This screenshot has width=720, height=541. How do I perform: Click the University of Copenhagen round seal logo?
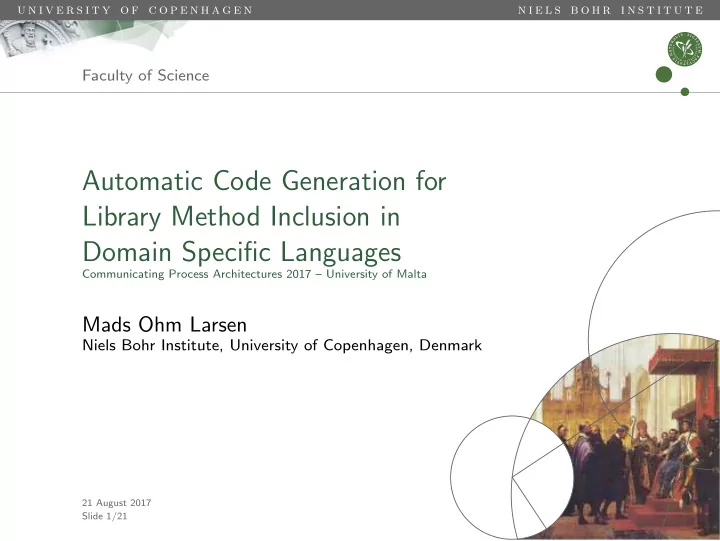coord(685,49)
